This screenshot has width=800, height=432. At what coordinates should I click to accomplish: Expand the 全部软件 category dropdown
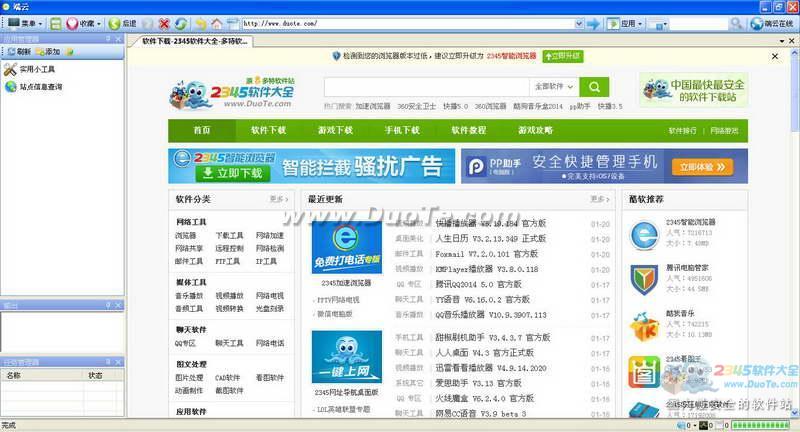coord(554,87)
